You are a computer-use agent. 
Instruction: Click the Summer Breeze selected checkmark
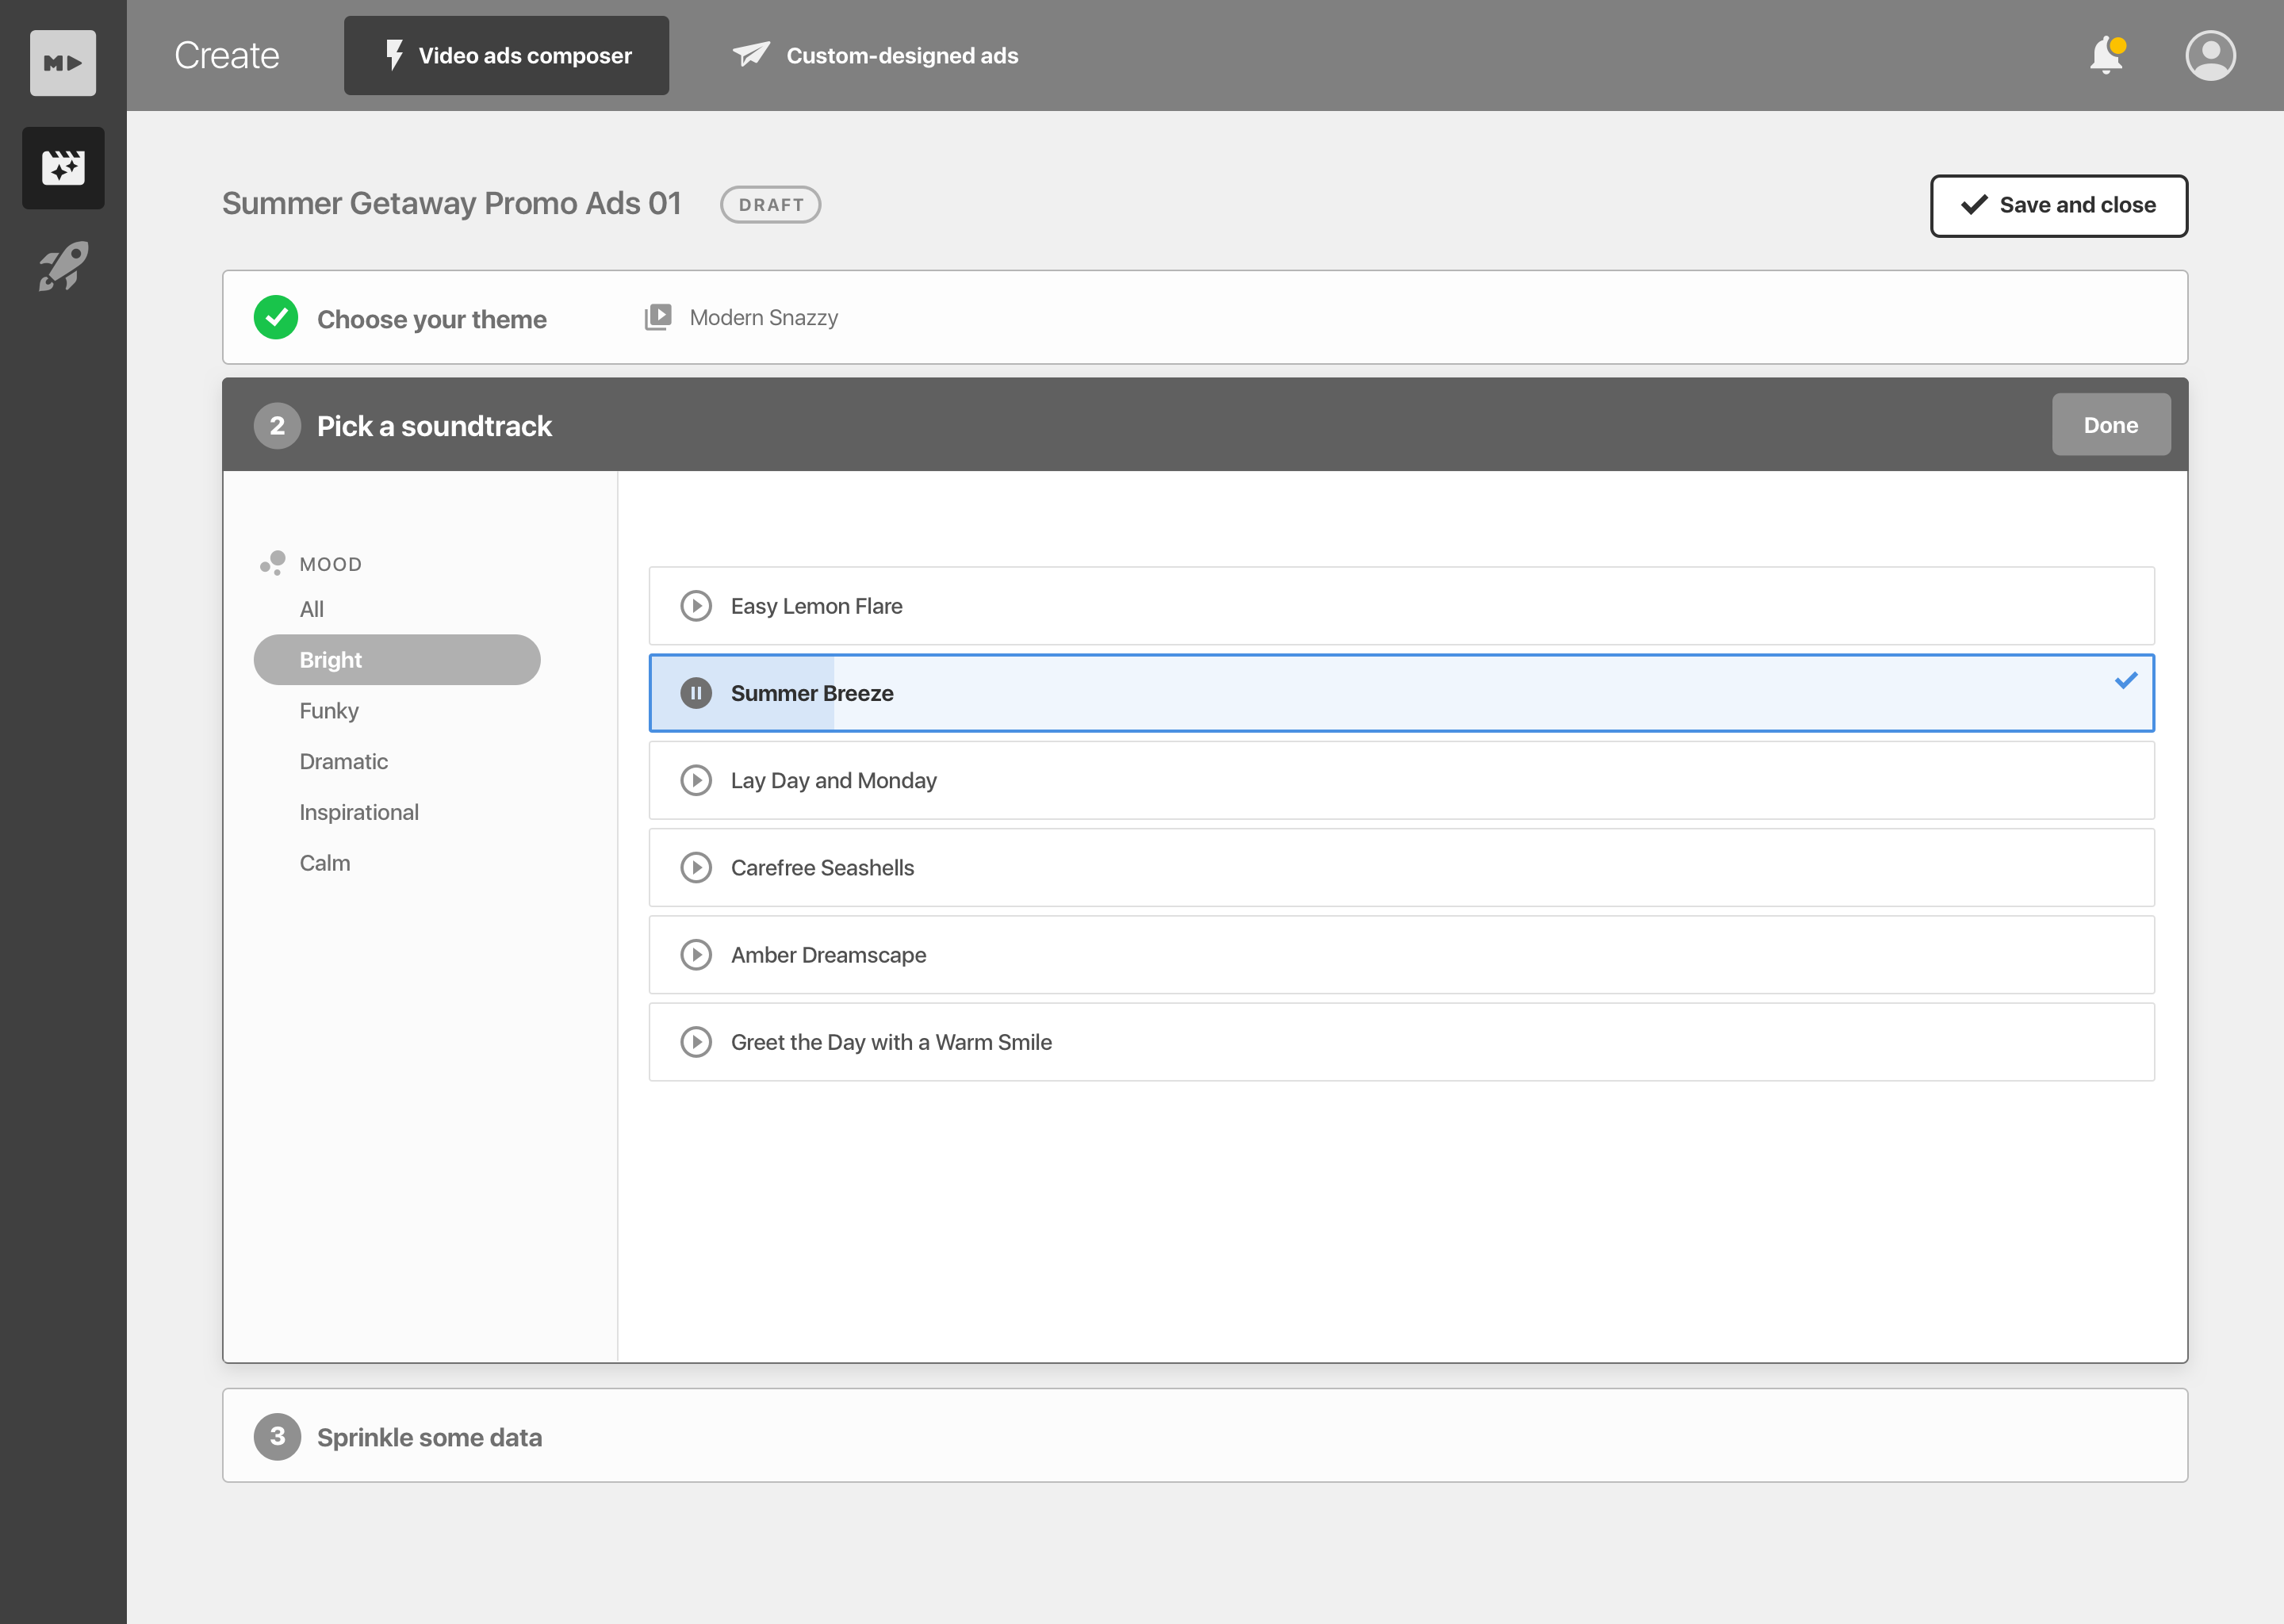(x=2126, y=680)
